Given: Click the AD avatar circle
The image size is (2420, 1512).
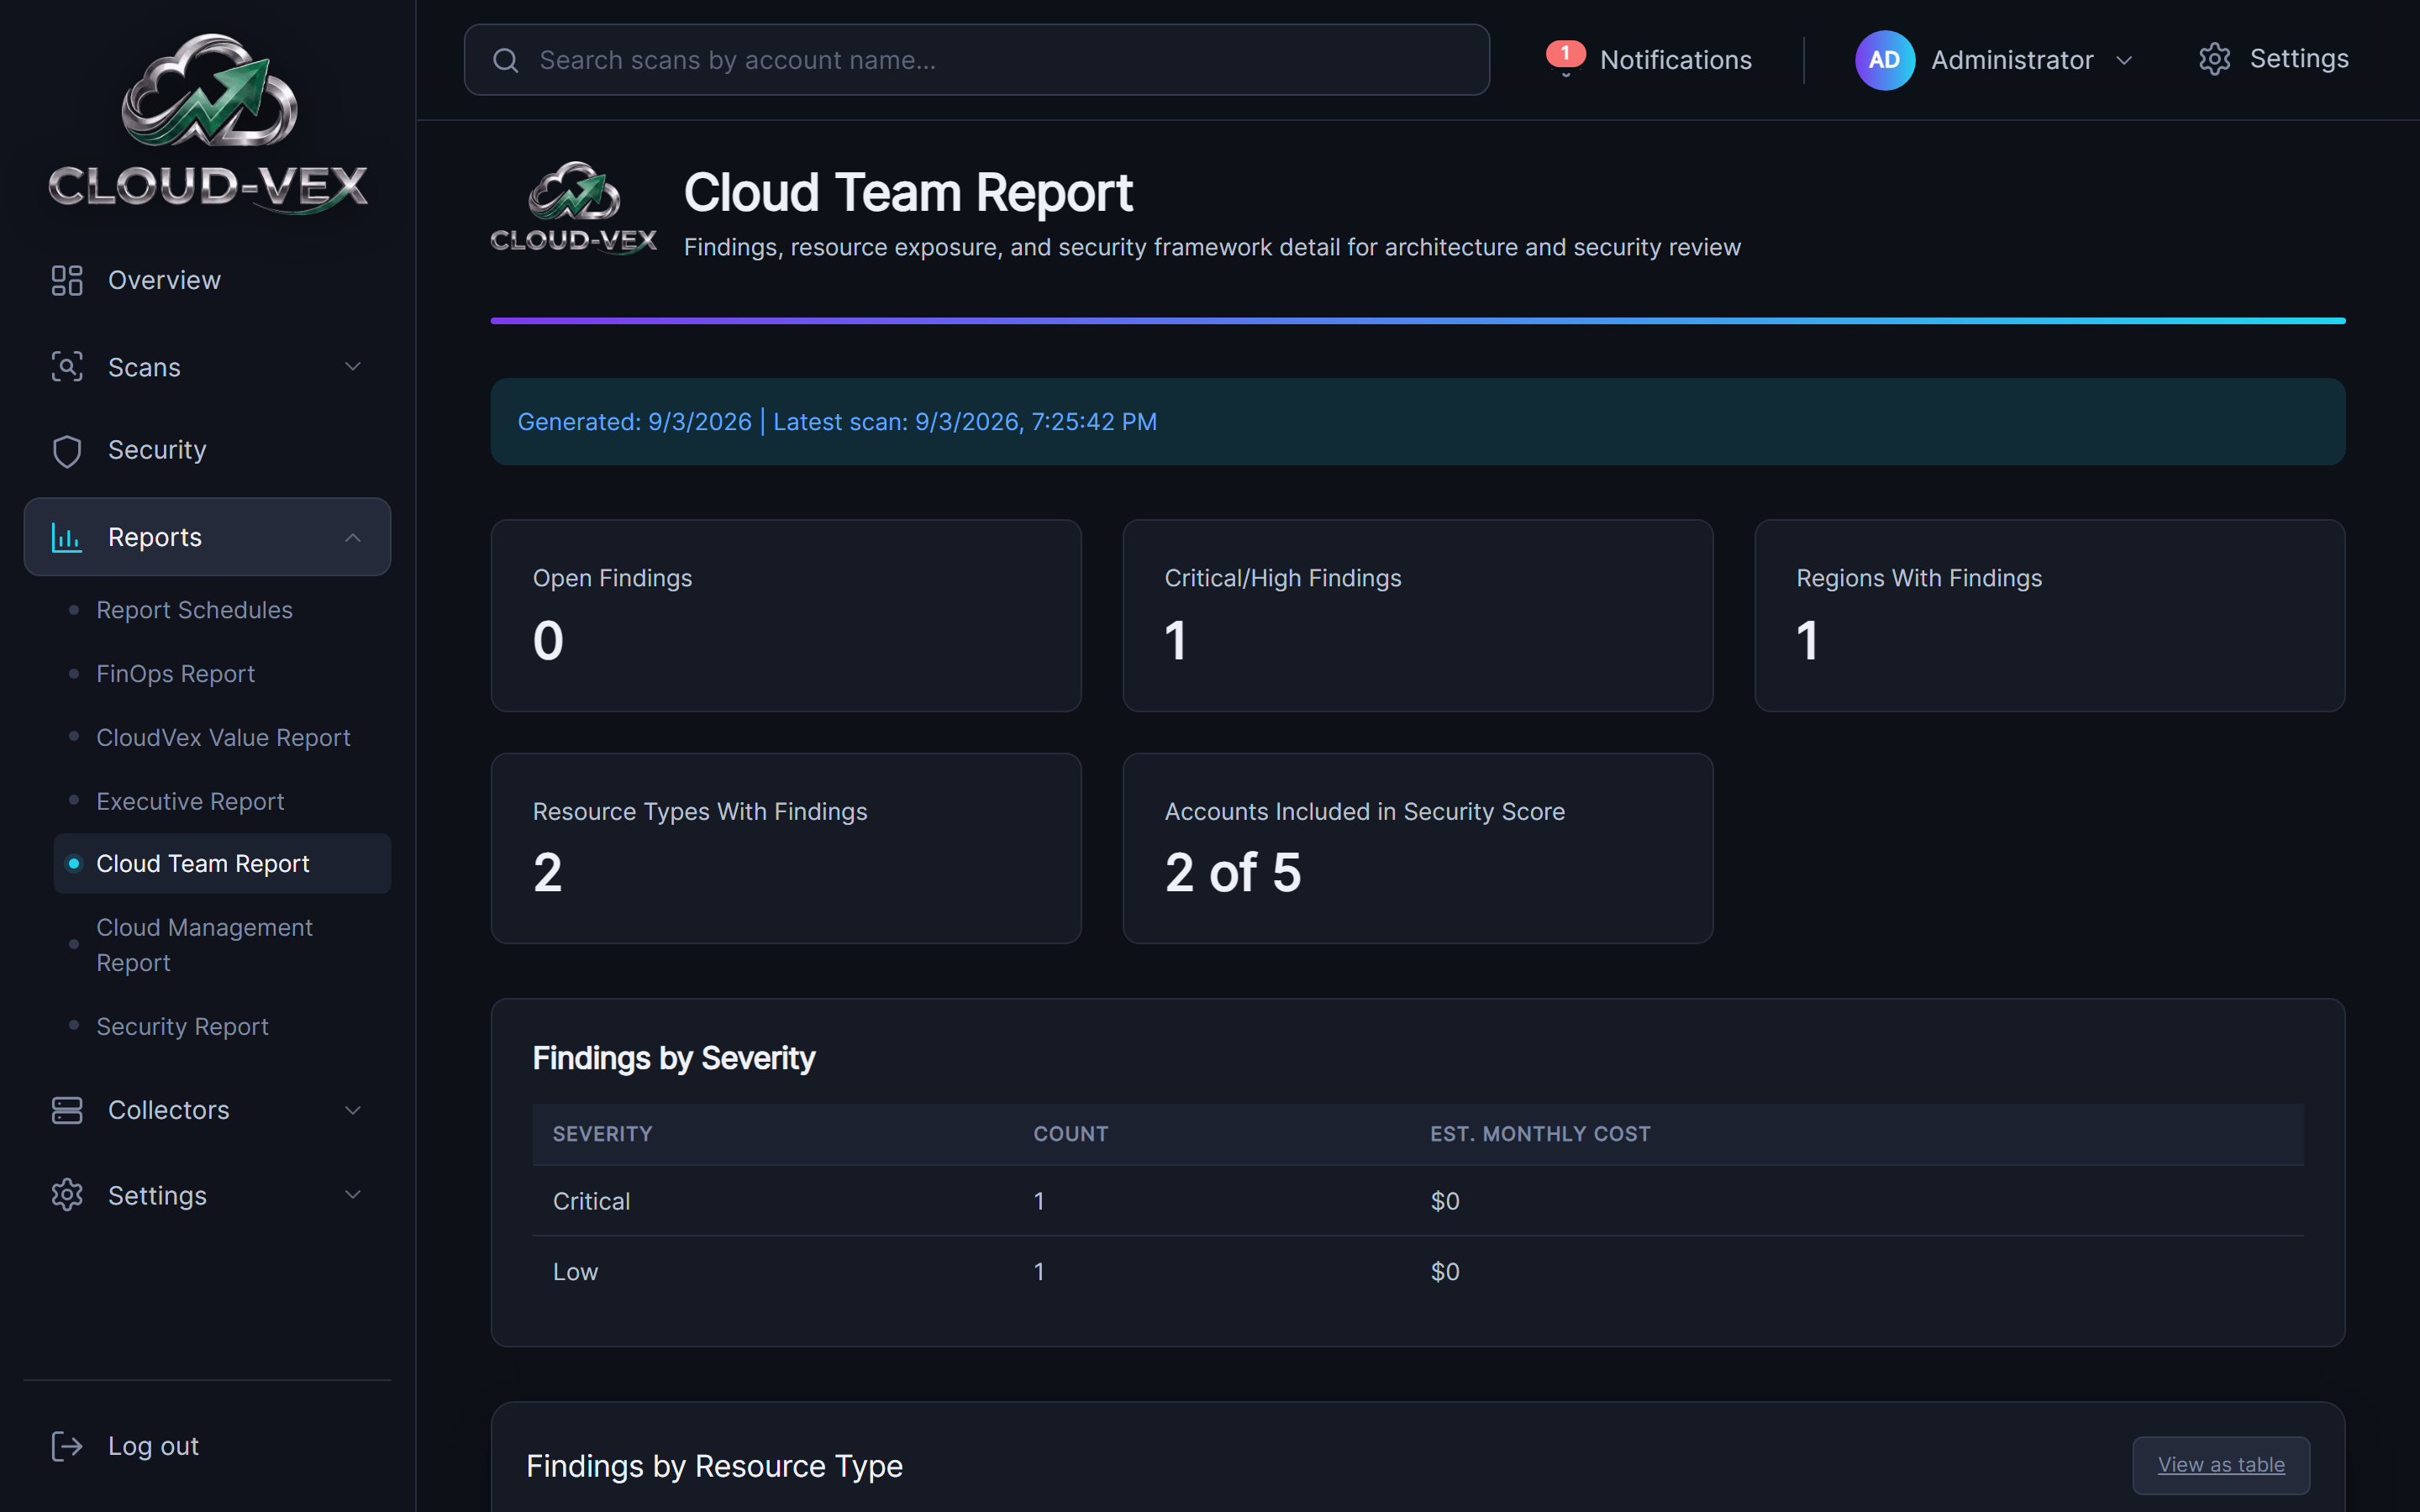Looking at the screenshot, I should pyautogui.click(x=1885, y=60).
